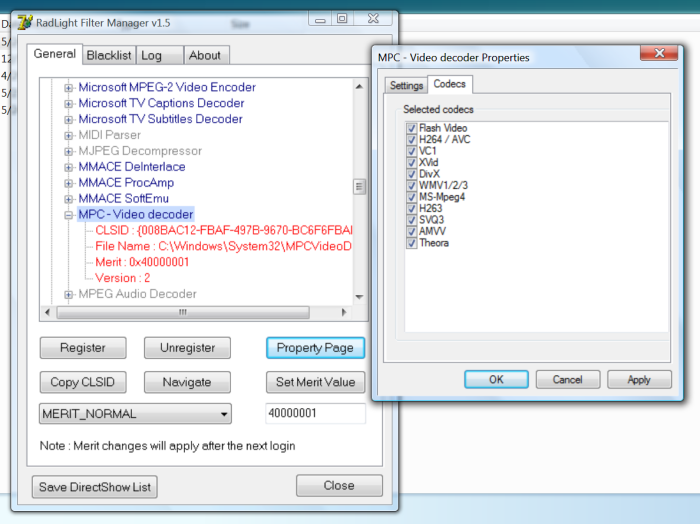This screenshot has height=524, width=700.
Task: Open the Property Page
Action: 315,348
